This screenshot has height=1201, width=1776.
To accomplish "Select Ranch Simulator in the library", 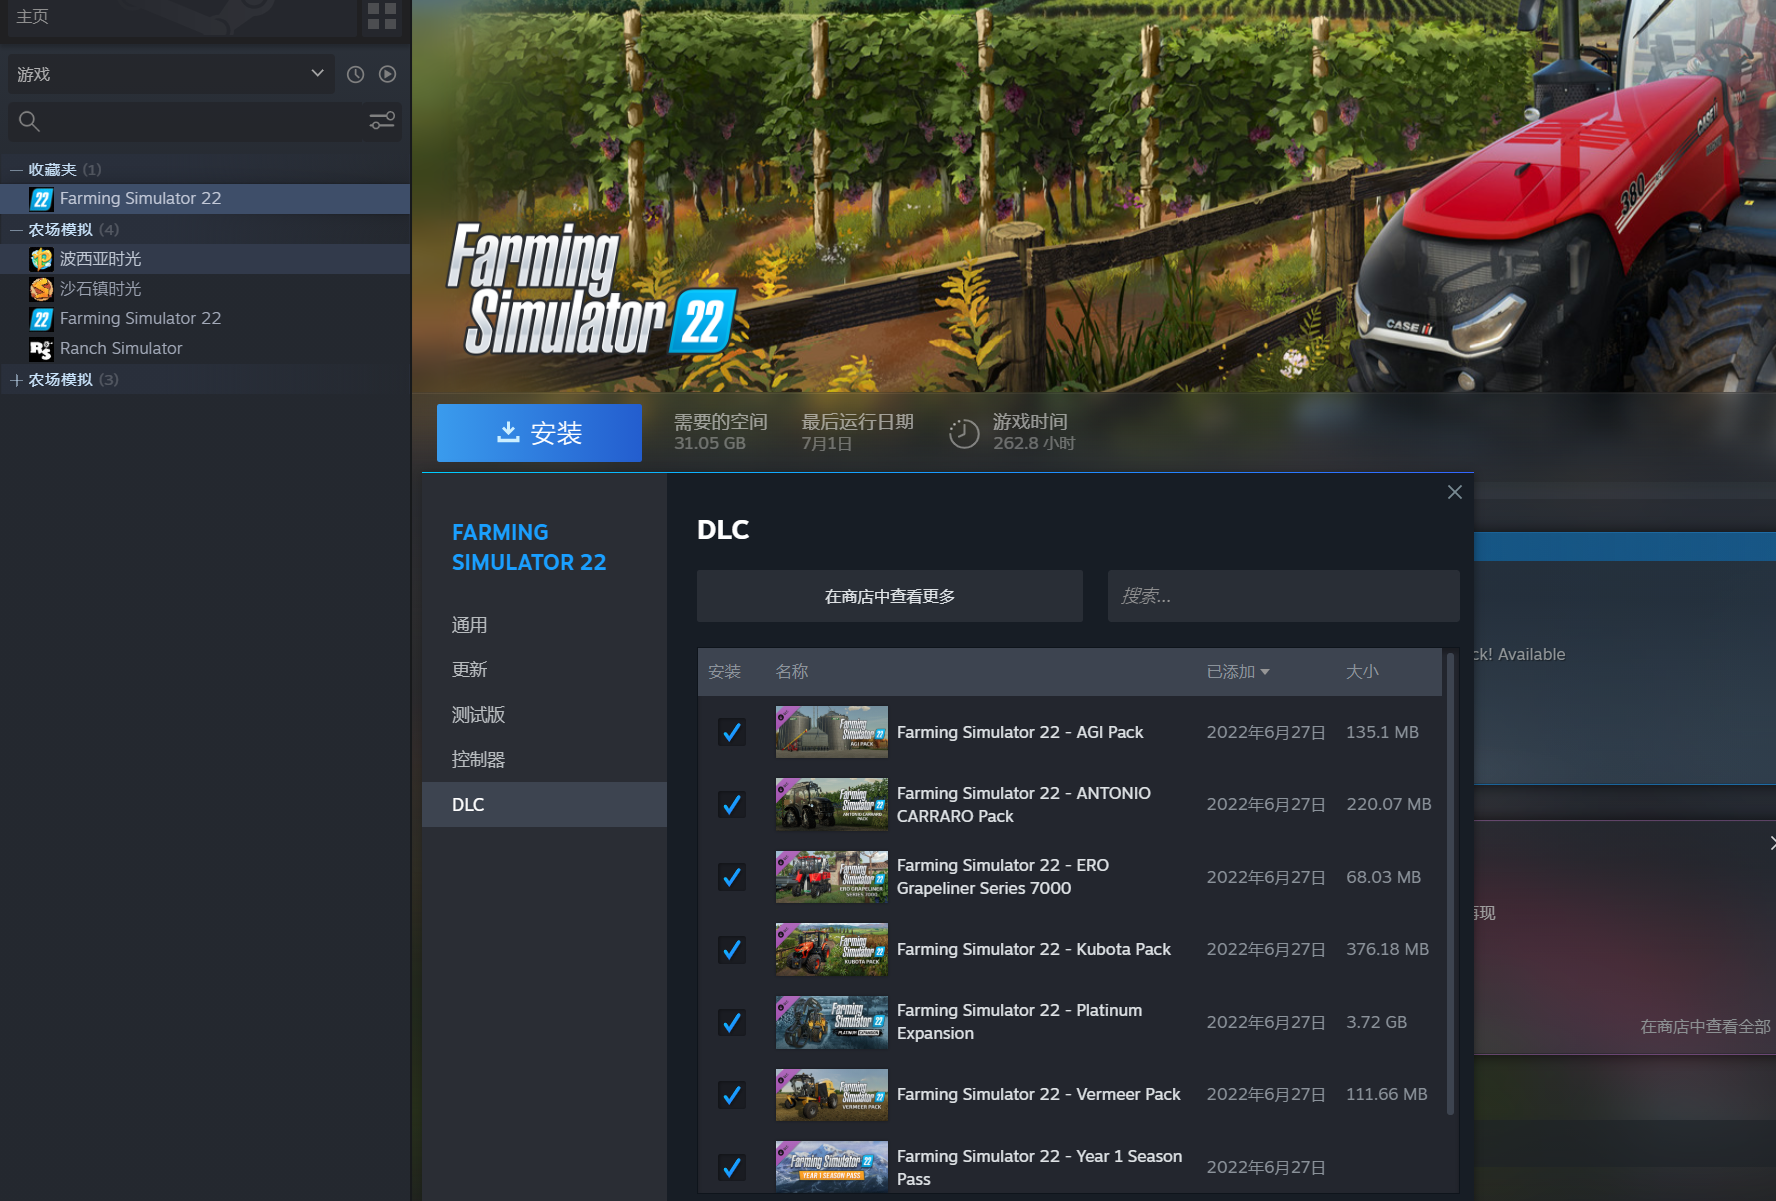I will click(x=205, y=349).
